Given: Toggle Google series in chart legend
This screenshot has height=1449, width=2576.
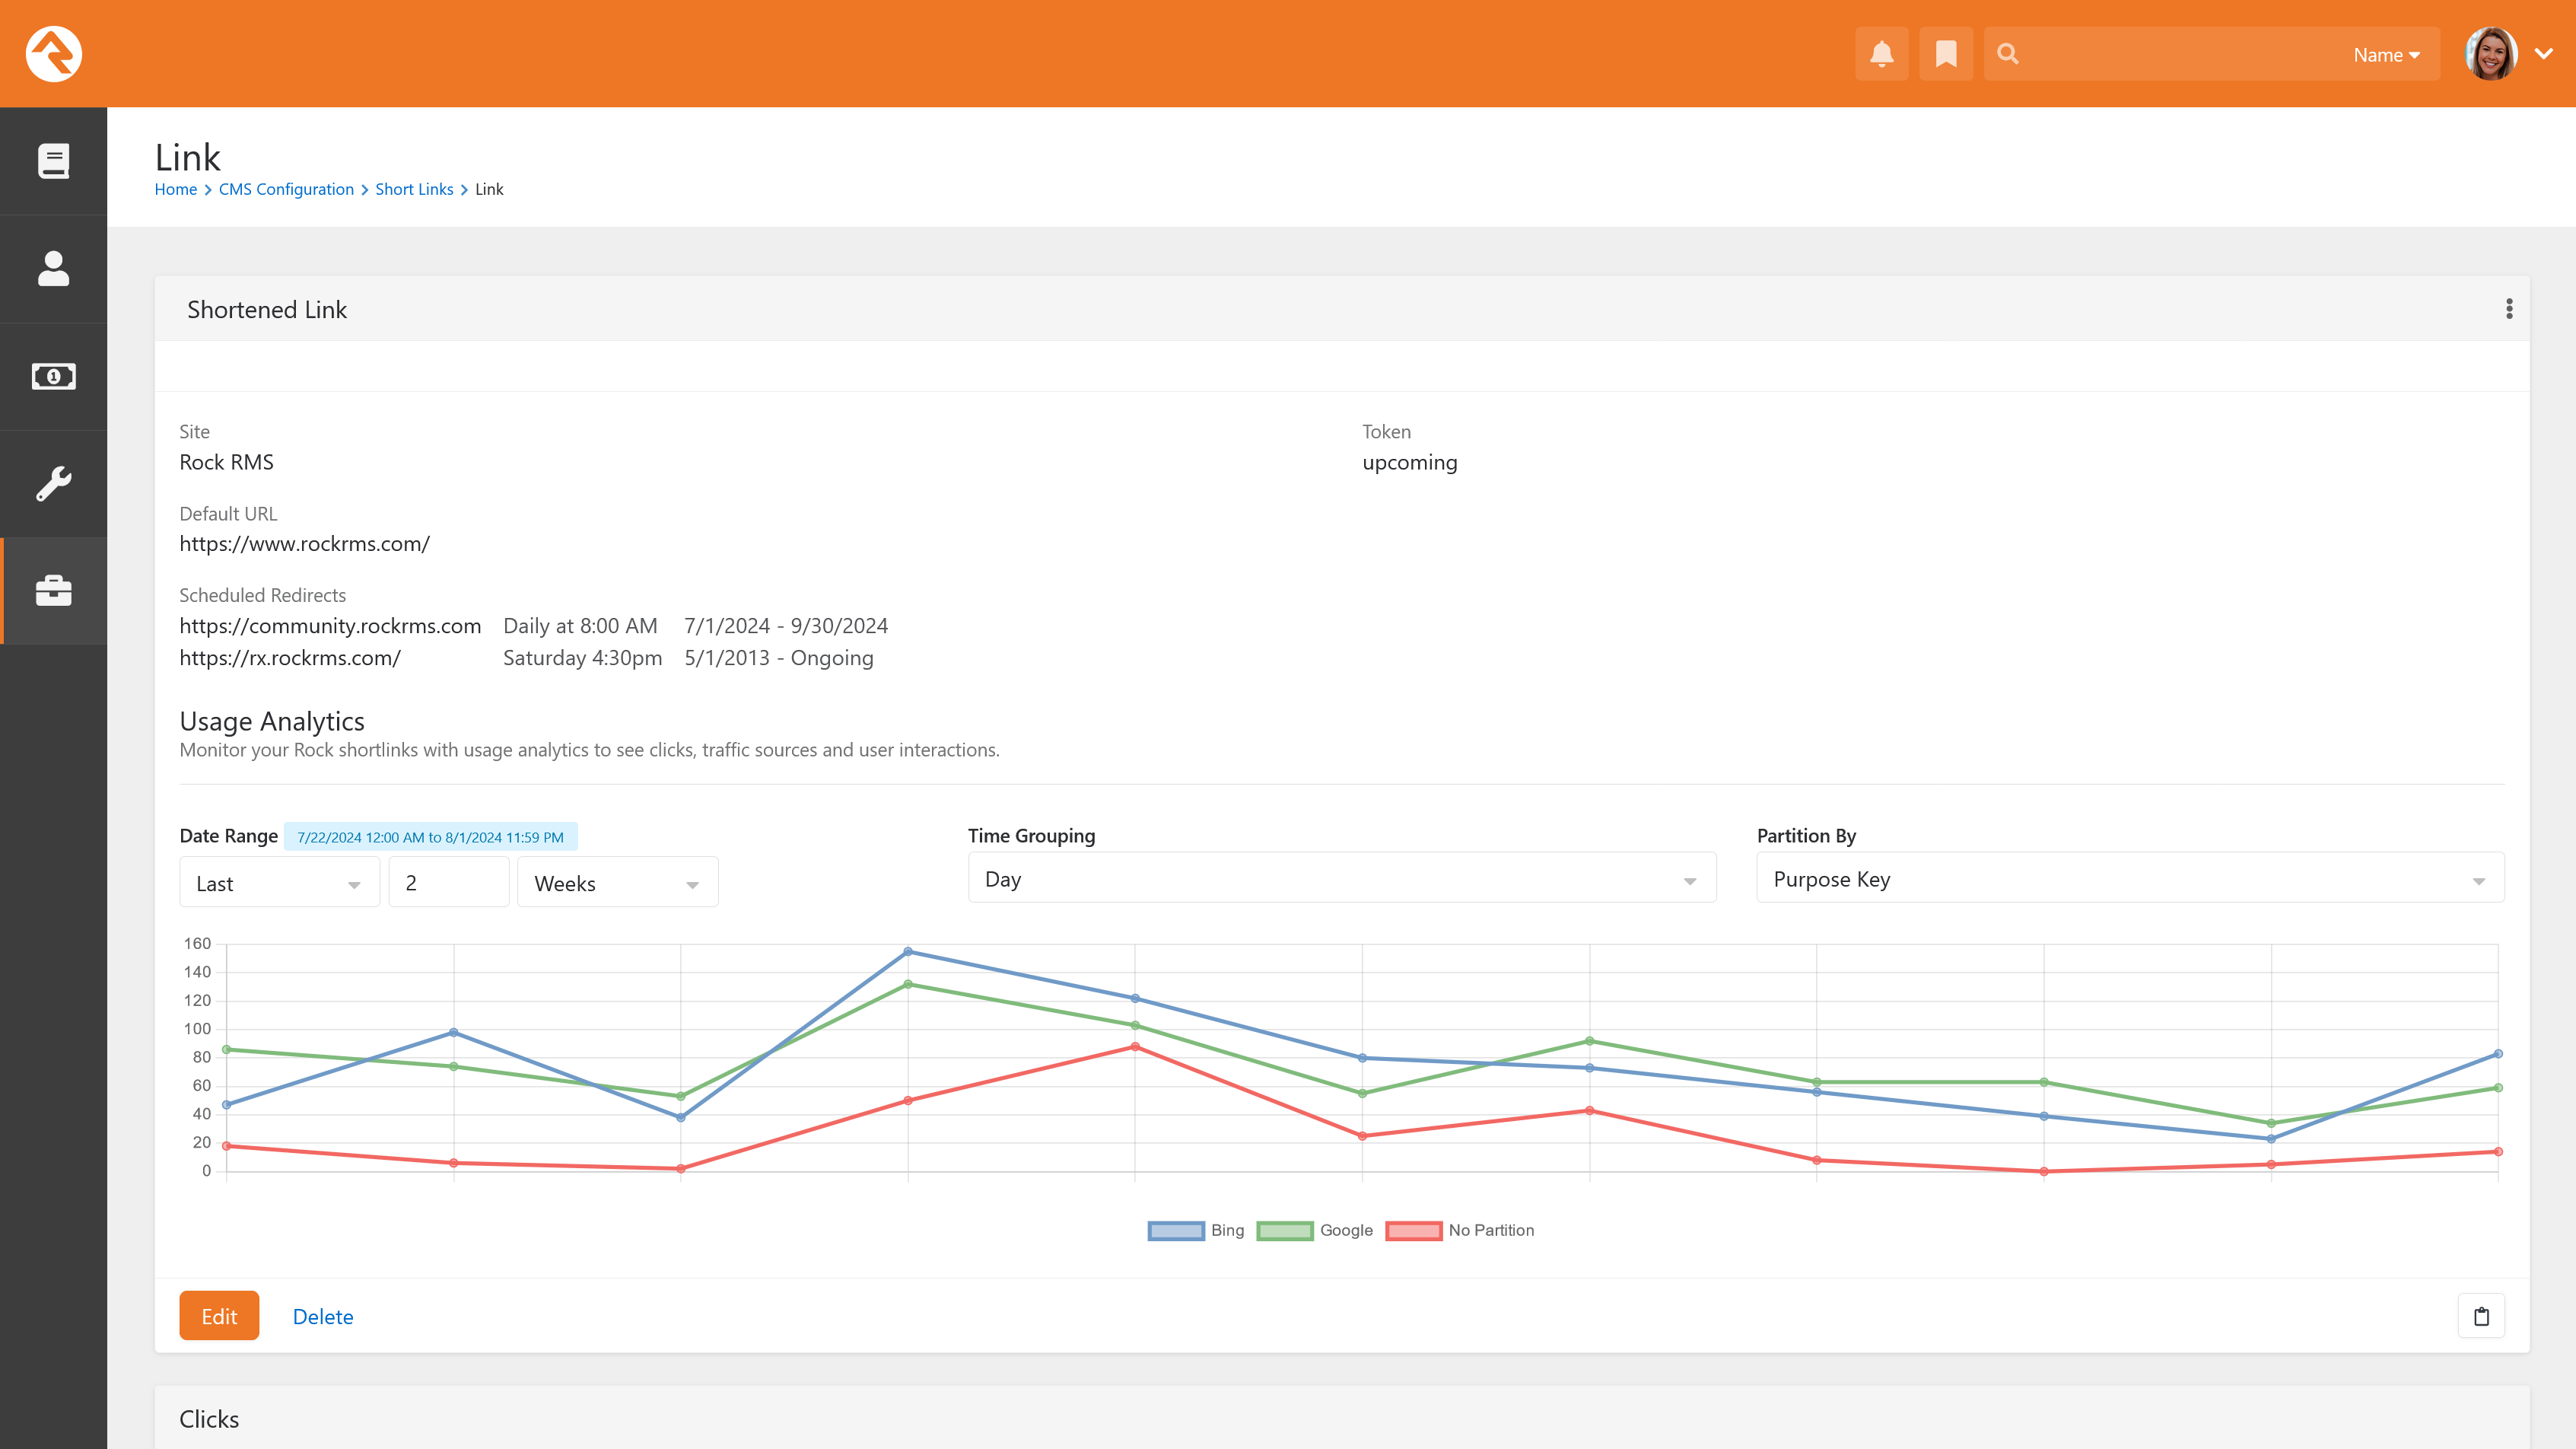Looking at the screenshot, I should tap(1314, 1230).
